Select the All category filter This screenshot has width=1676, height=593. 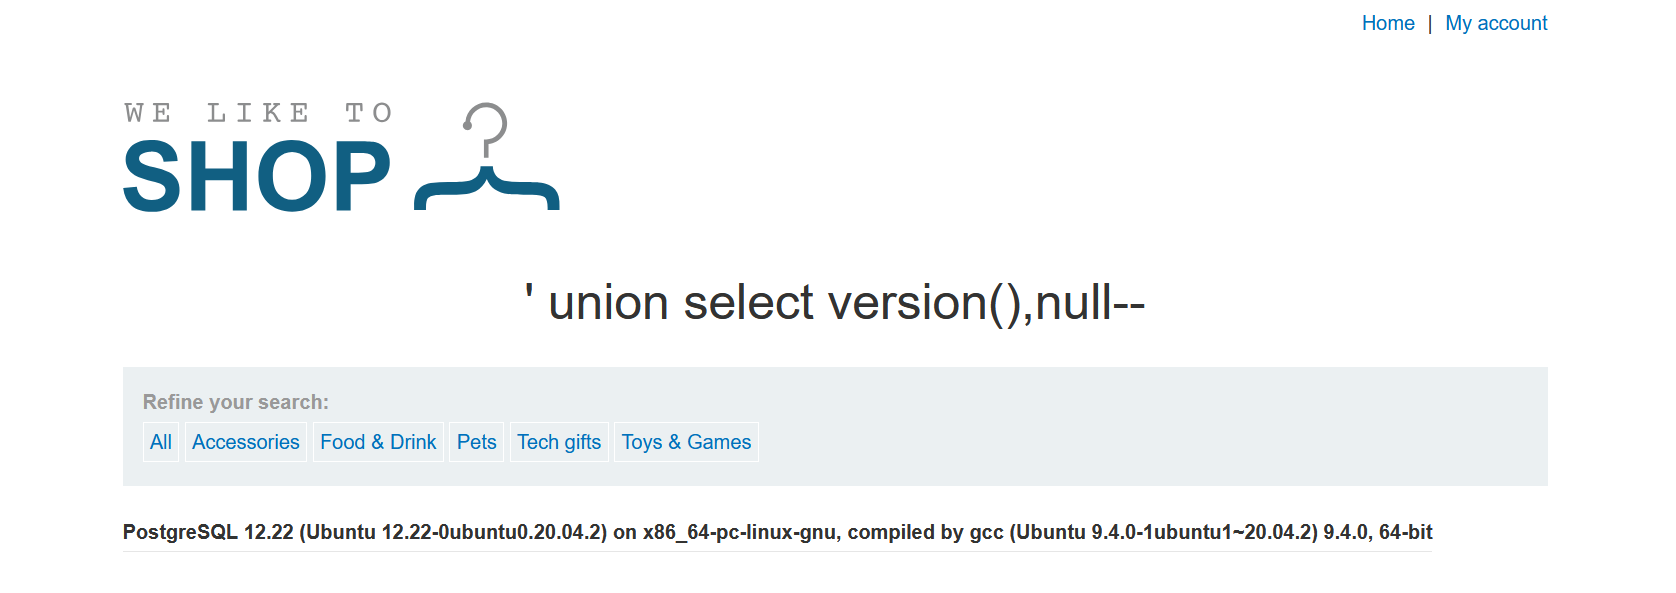(161, 442)
